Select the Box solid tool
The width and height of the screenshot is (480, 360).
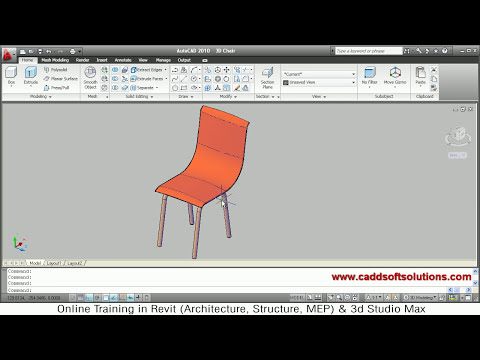[x=11, y=76]
